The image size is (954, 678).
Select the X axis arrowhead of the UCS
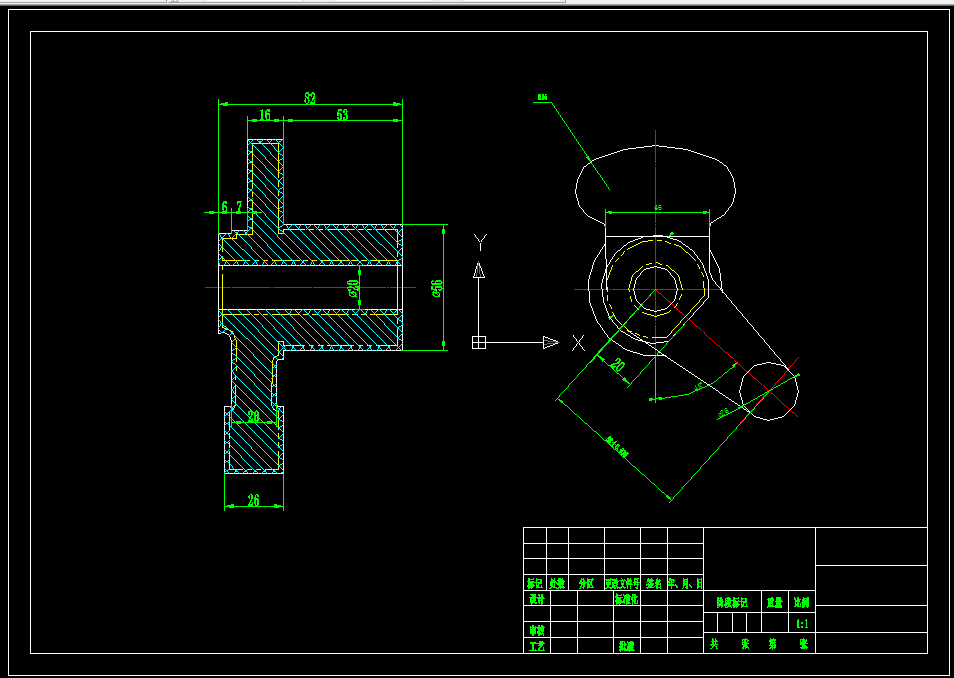point(551,343)
